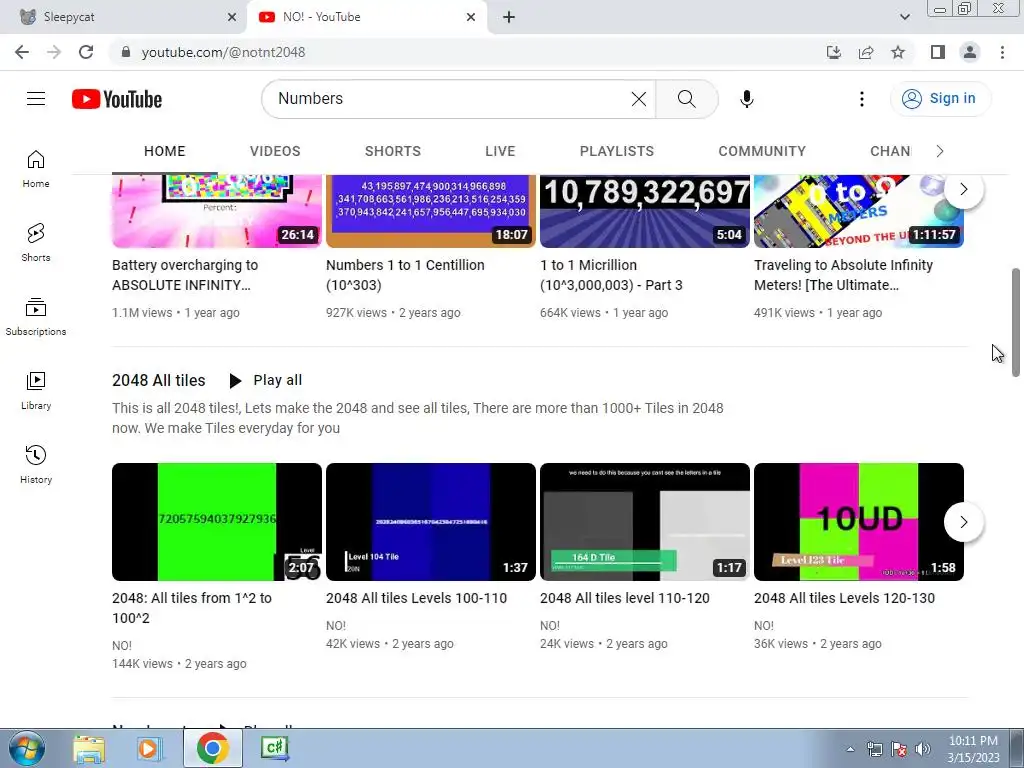Play the 10,789,322,697 thumbnail

coord(645,211)
